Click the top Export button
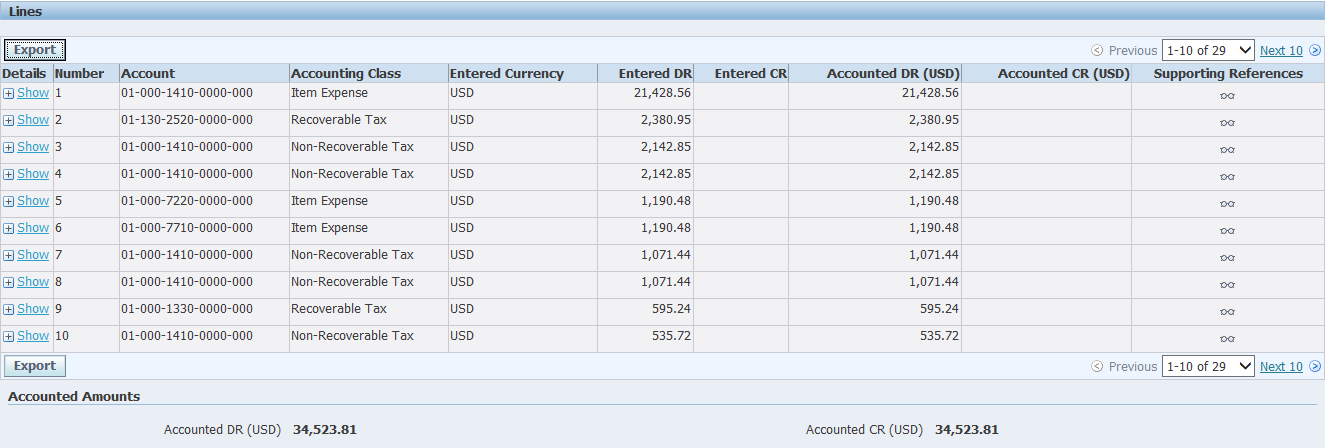 coord(35,50)
